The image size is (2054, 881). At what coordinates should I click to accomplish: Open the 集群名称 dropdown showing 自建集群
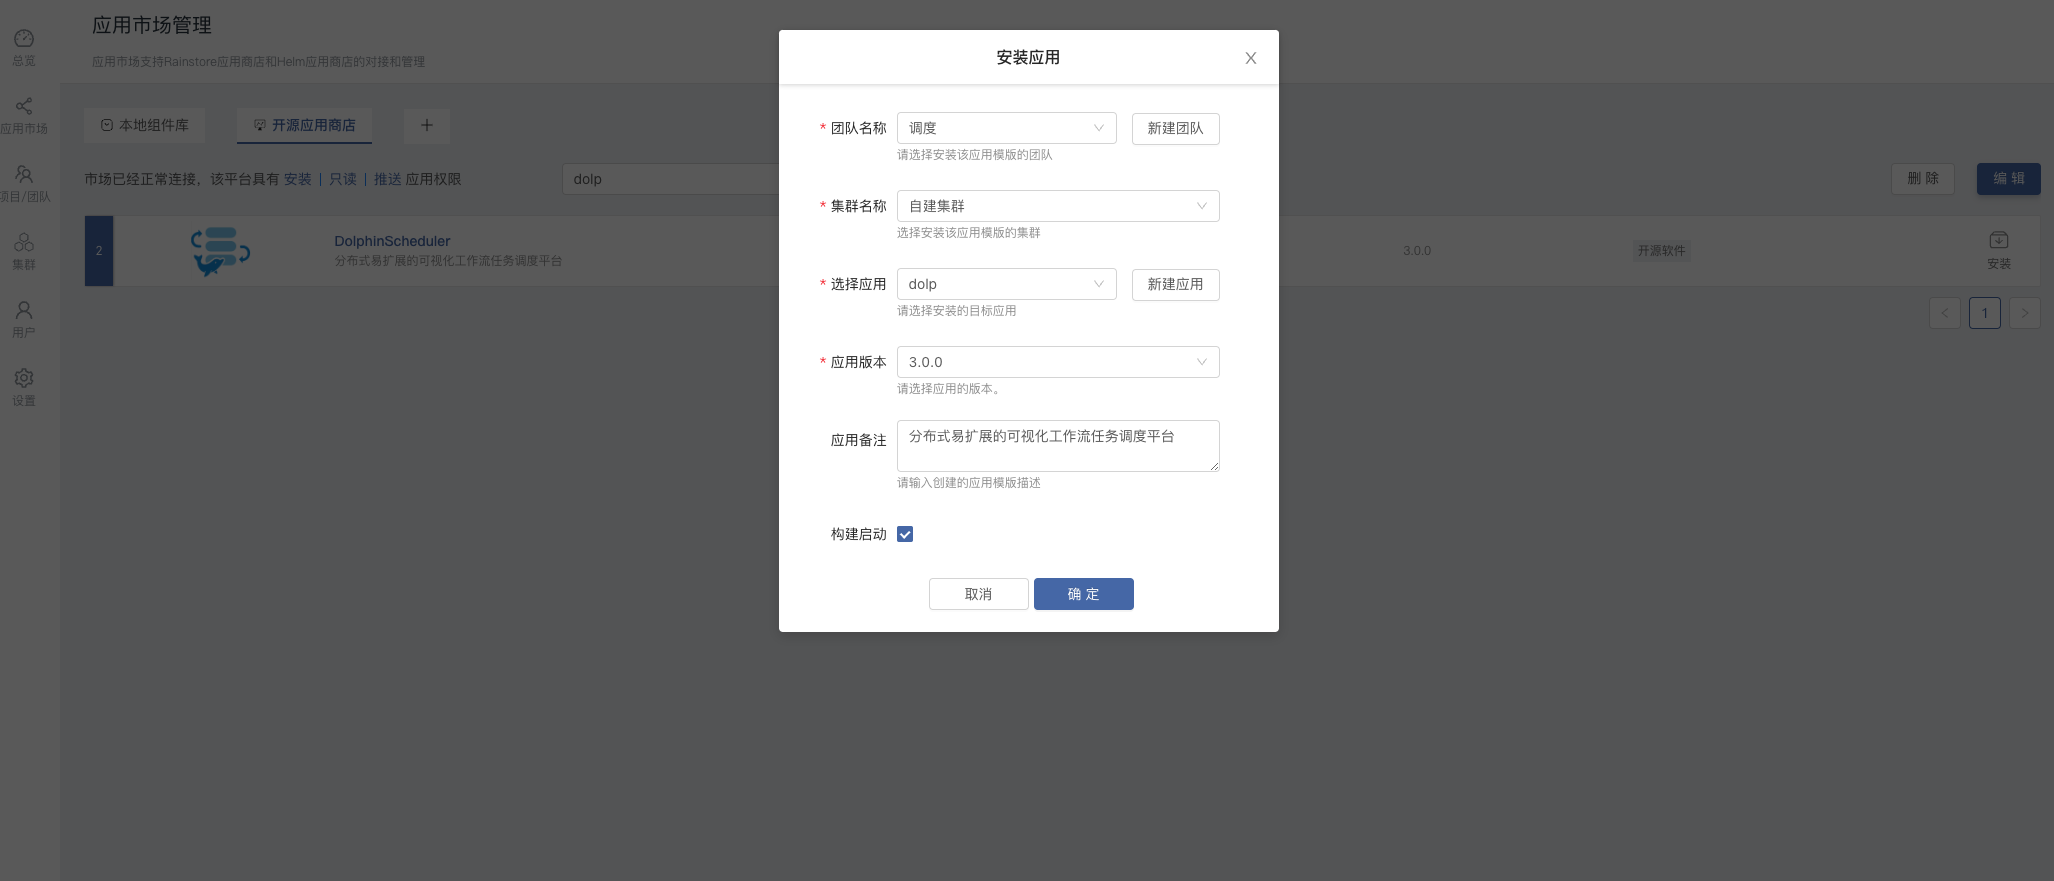[x=1057, y=206]
